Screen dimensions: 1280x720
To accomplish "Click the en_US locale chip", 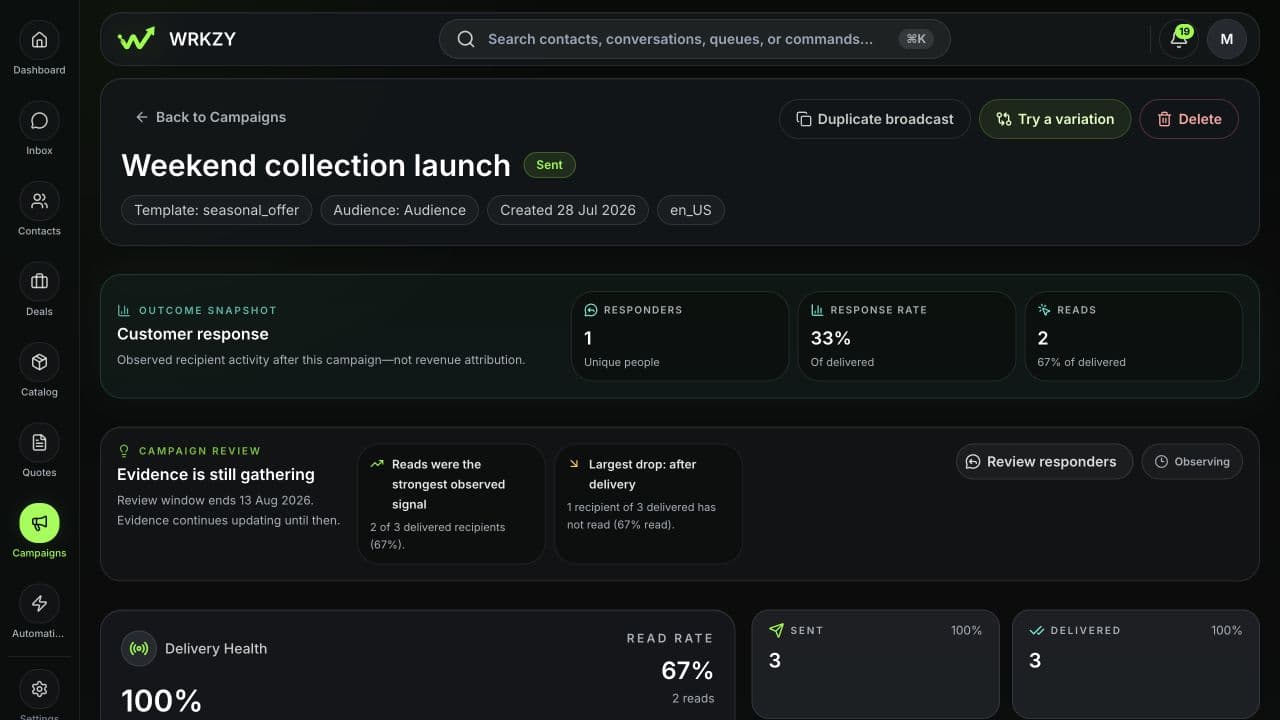I will [691, 210].
